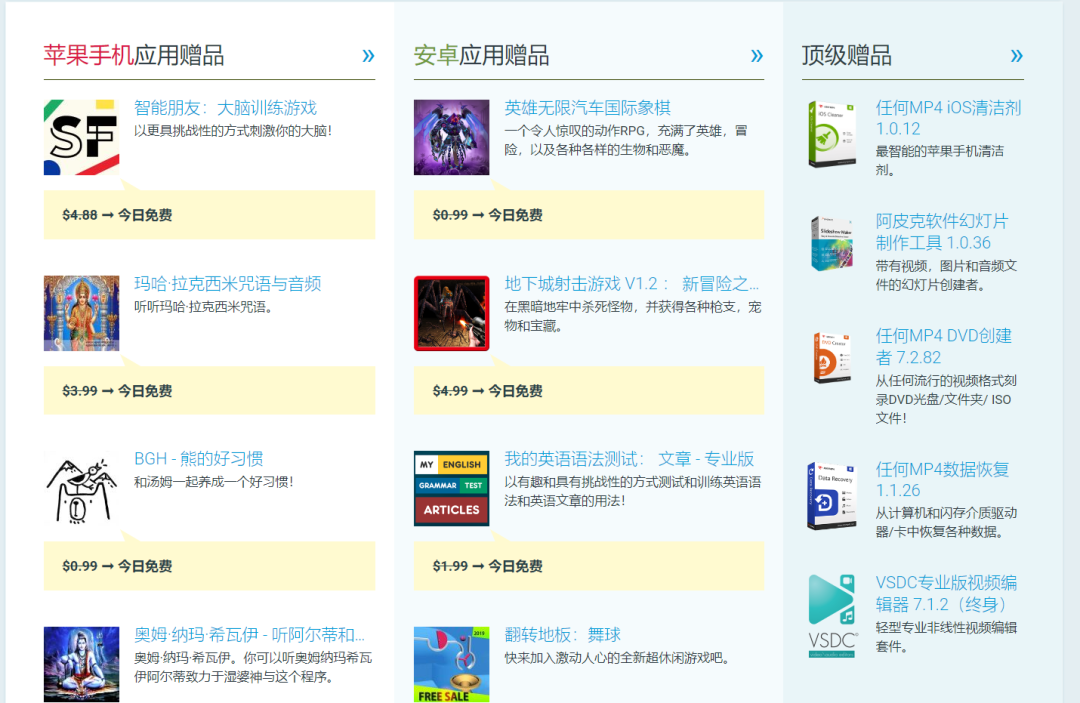Click the $1.99 今日免费 price banner
Screen dimensions: 1080x703
tap(588, 566)
